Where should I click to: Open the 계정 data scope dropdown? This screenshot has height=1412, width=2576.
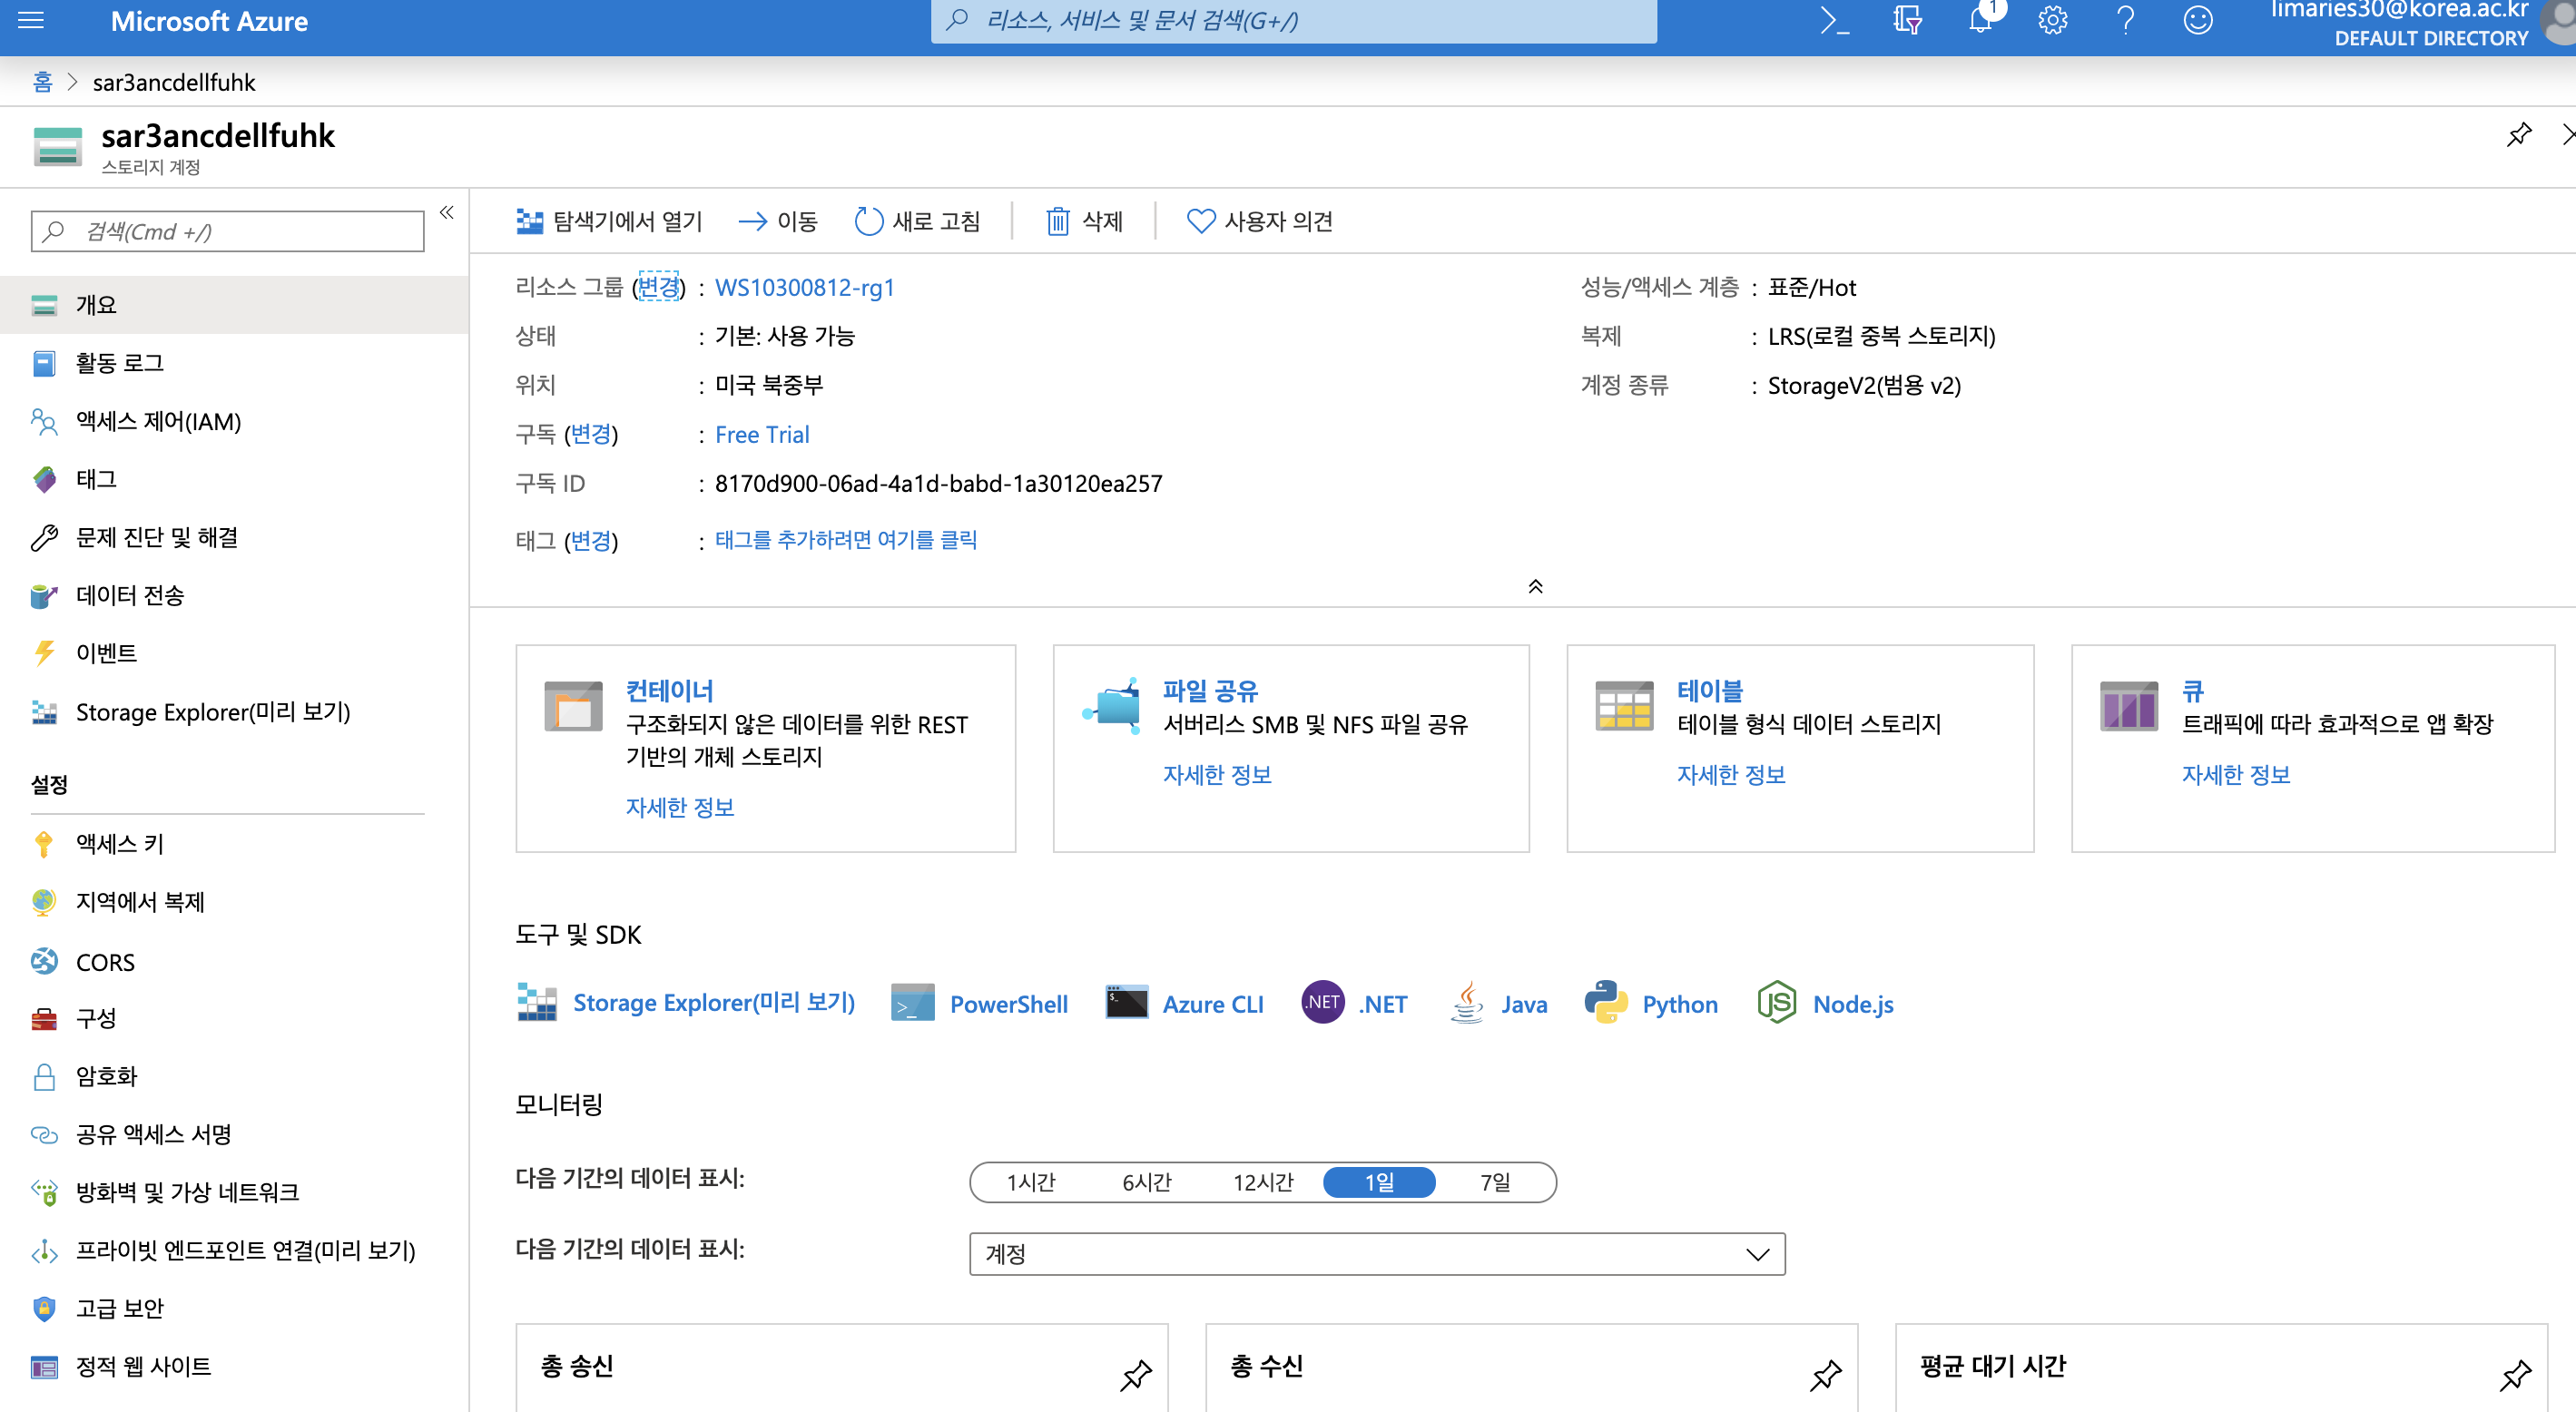point(1376,1253)
